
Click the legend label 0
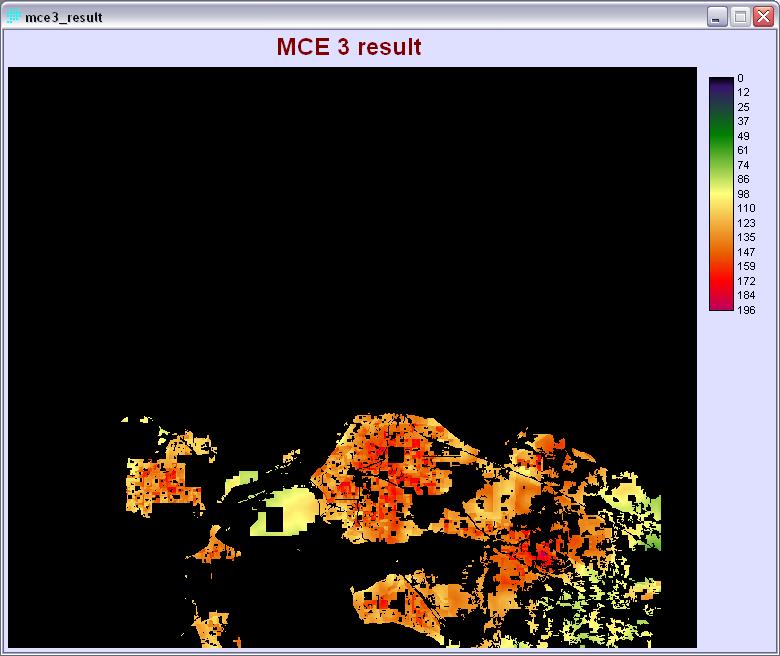(x=740, y=78)
